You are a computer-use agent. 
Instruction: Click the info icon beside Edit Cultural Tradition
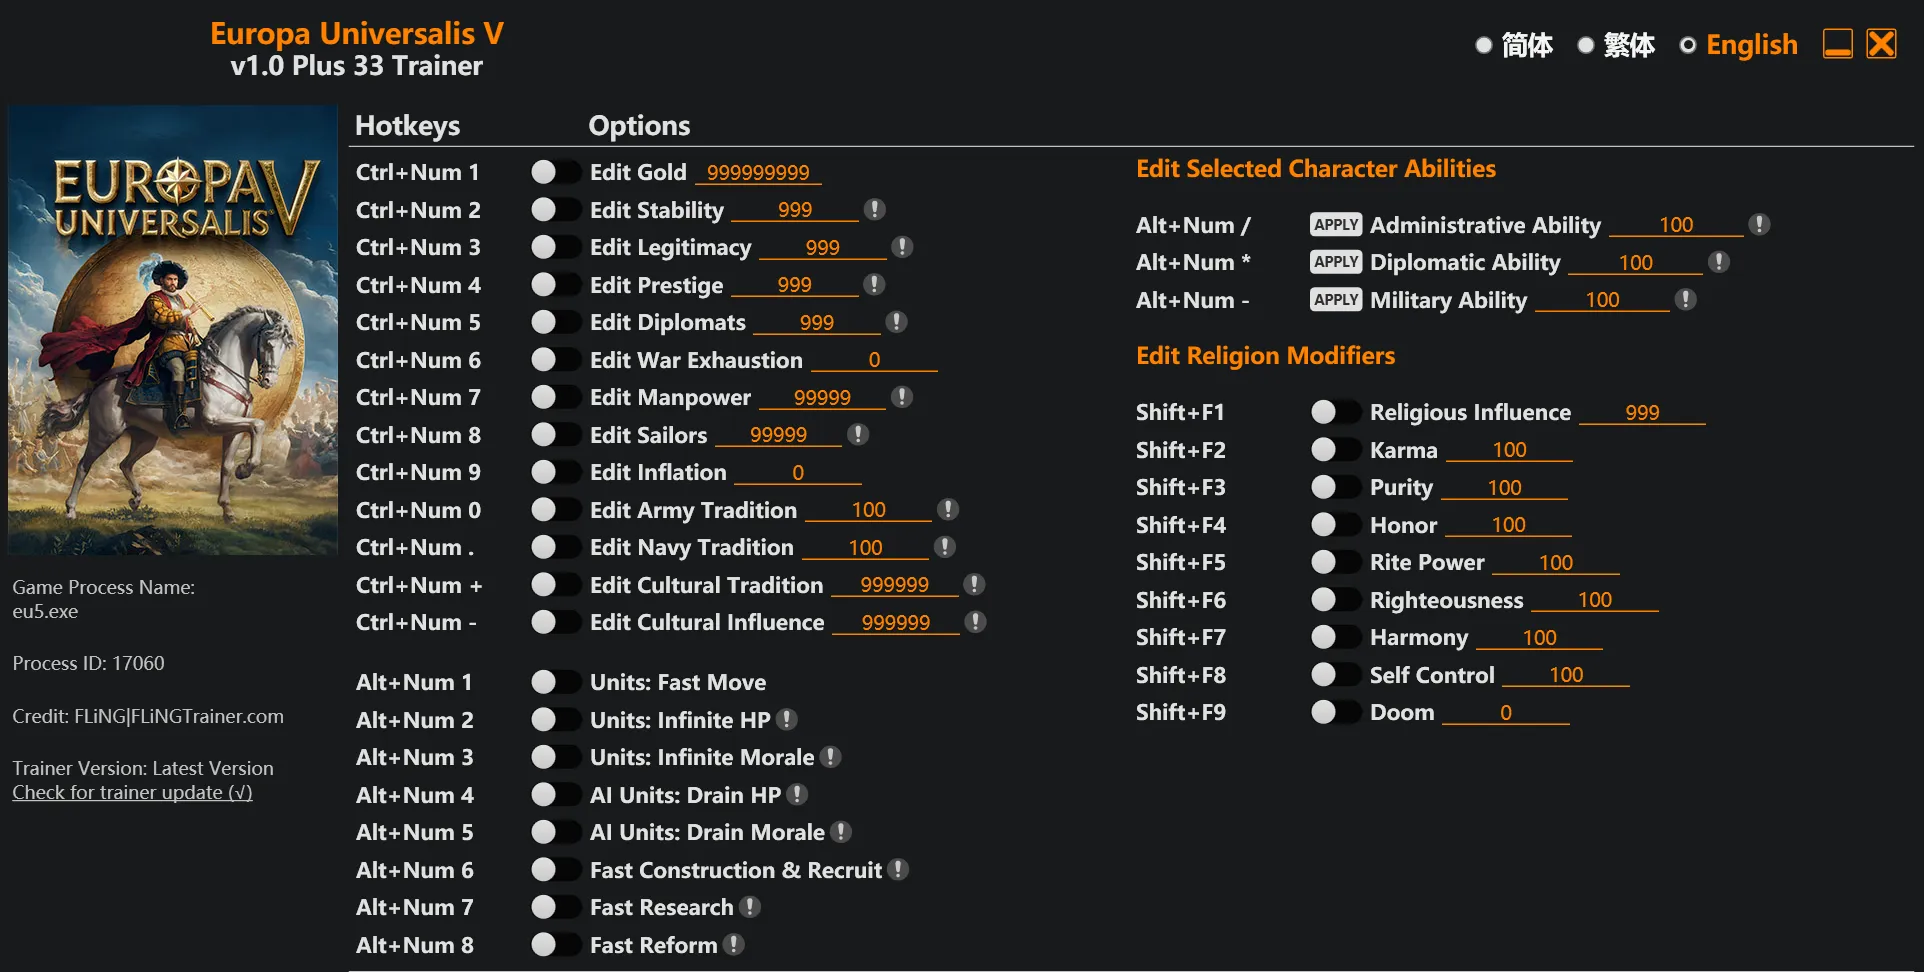point(975,584)
